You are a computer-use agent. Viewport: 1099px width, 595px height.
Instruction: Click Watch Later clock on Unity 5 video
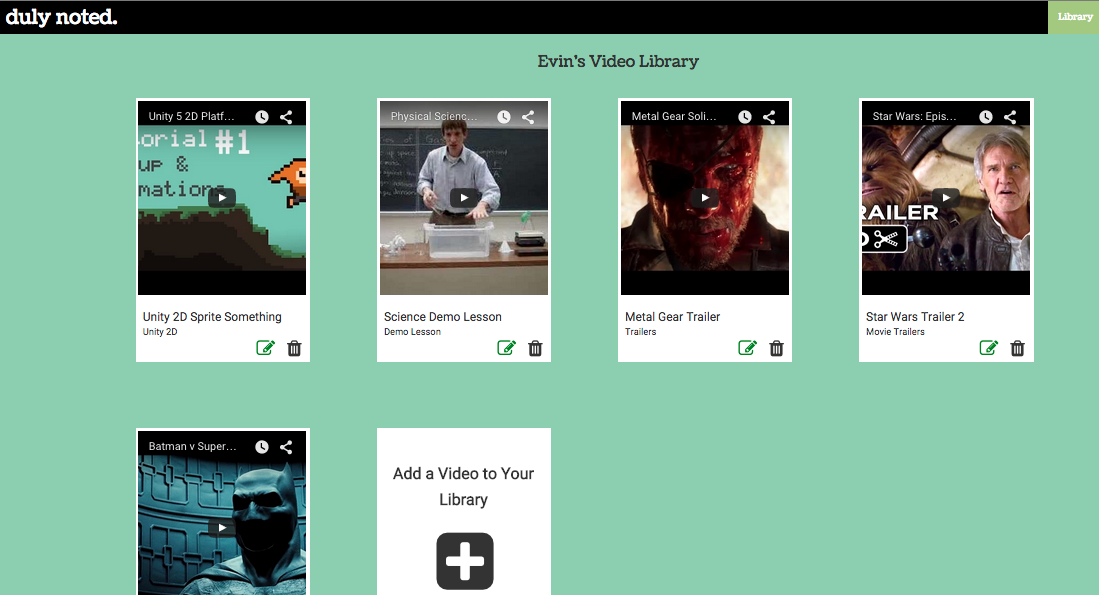pyautogui.click(x=262, y=117)
